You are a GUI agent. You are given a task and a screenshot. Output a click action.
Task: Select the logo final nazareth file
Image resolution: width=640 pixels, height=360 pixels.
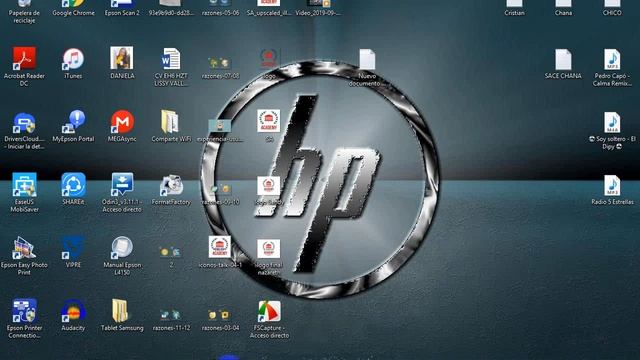pyautogui.click(x=269, y=249)
